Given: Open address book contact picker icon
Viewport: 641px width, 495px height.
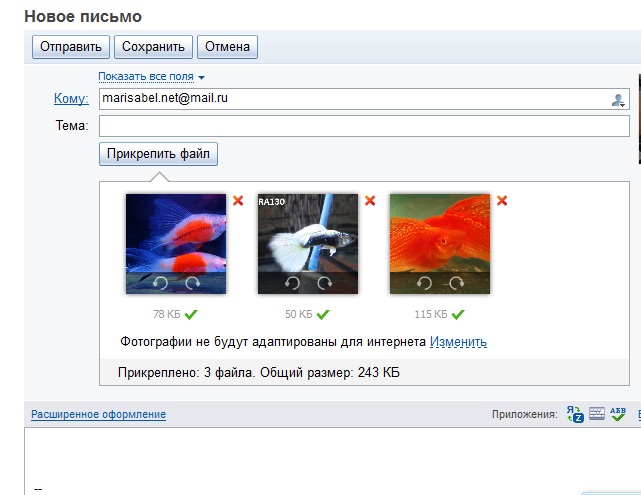Looking at the screenshot, I should [x=618, y=99].
